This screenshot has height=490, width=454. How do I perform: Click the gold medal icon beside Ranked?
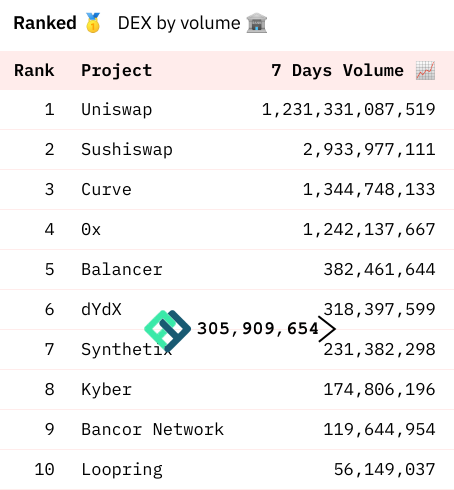tap(93, 23)
